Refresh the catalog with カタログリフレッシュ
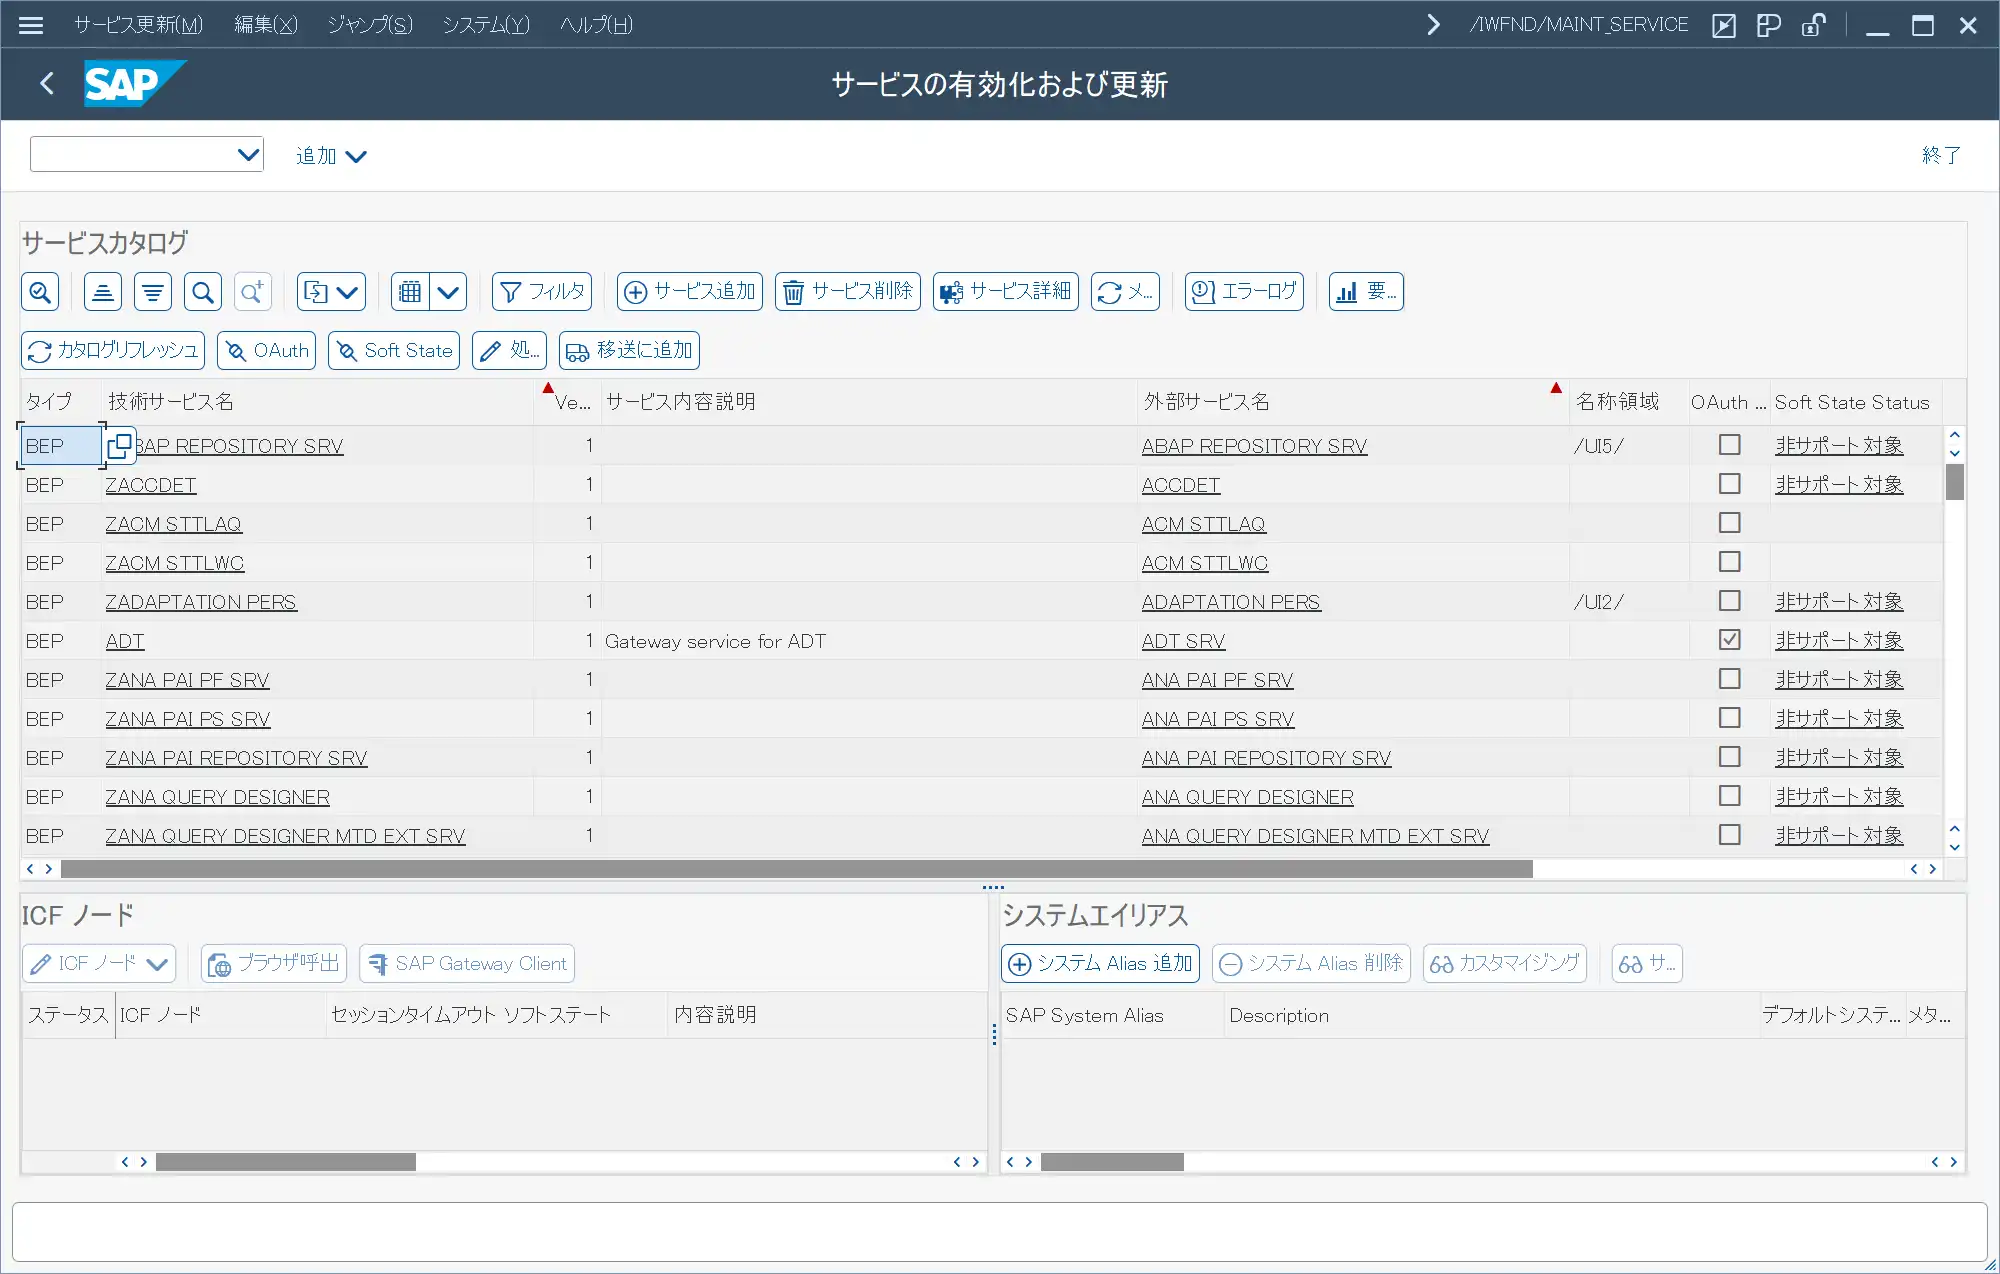The image size is (2000, 1274). click(x=112, y=350)
